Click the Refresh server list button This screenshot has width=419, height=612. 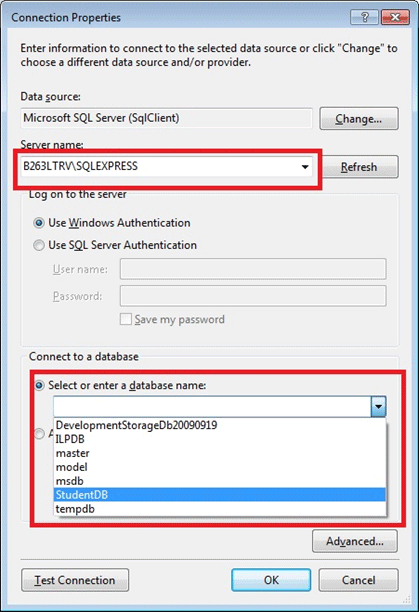coord(359,167)
